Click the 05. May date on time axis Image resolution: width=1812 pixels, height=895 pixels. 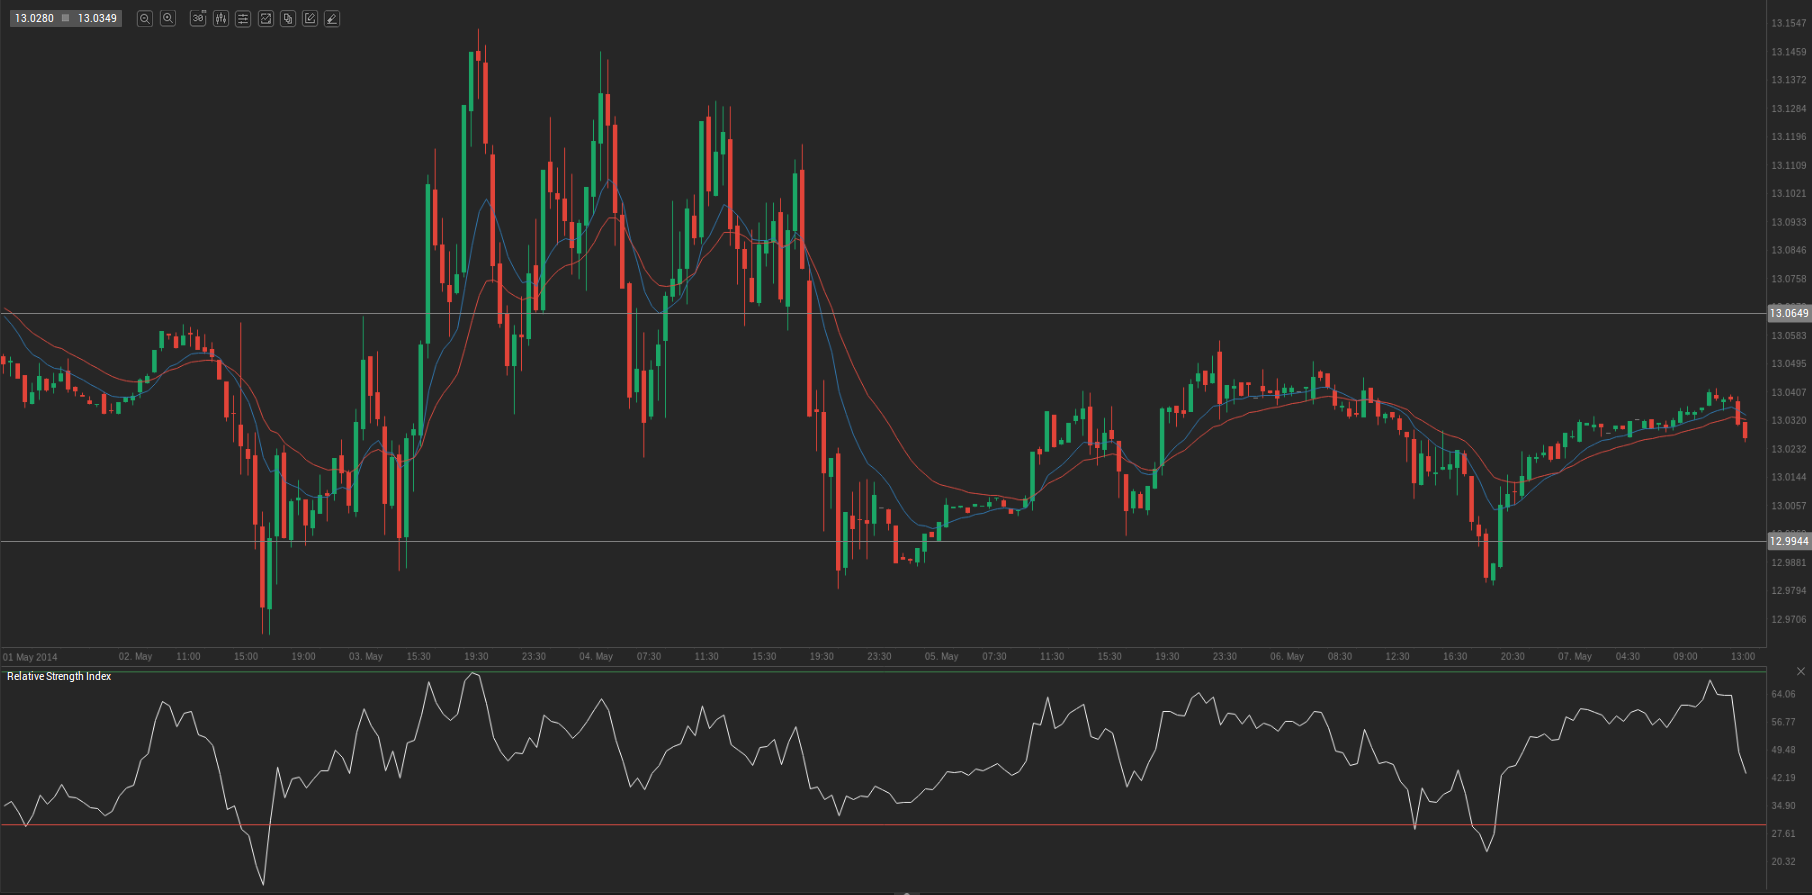click(x=941, y=657)
